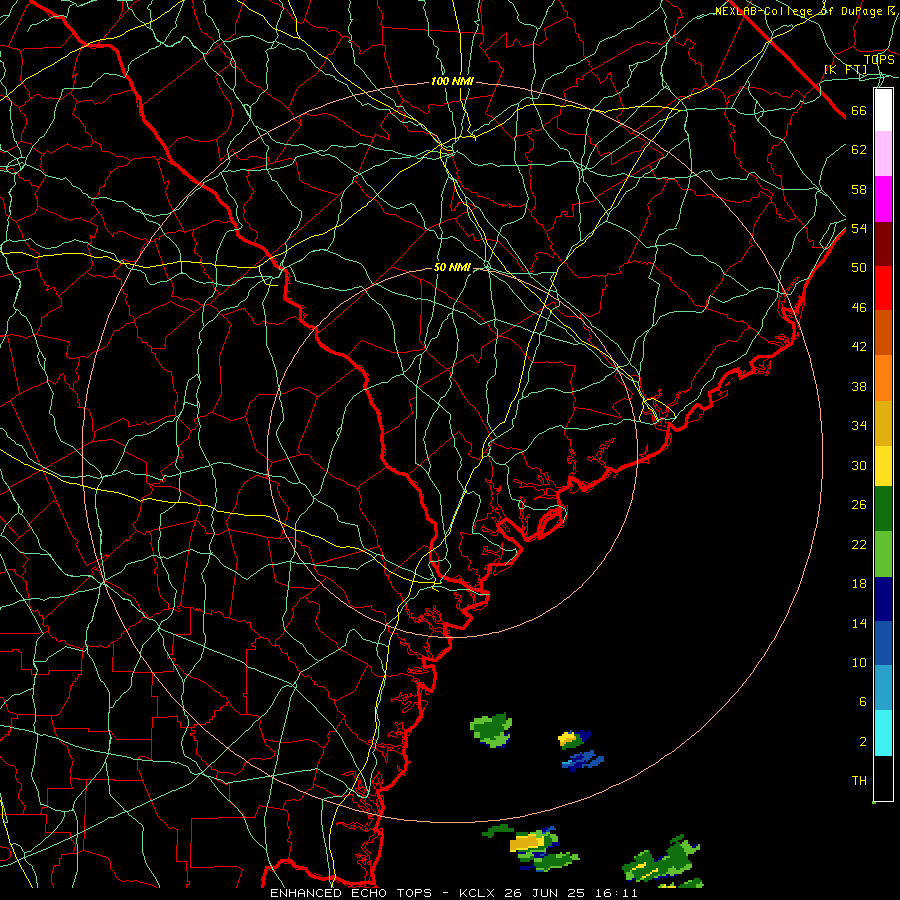Click the 26 JUN 25 16:11 timestamp
This screenshot has height=900, width=900.
tap(571, 893)
